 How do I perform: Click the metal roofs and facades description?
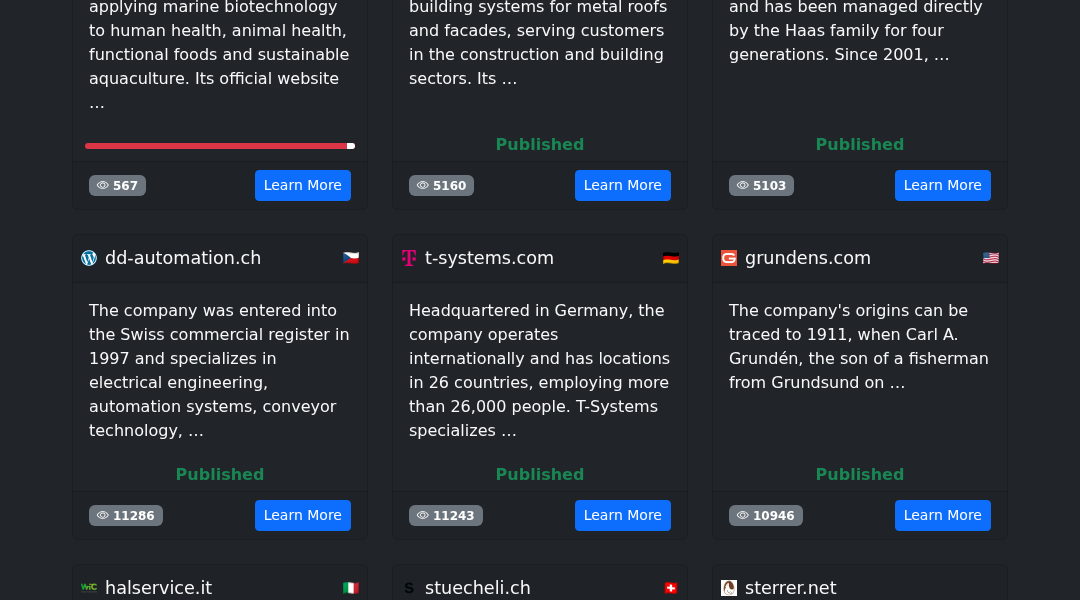(540, 43)
